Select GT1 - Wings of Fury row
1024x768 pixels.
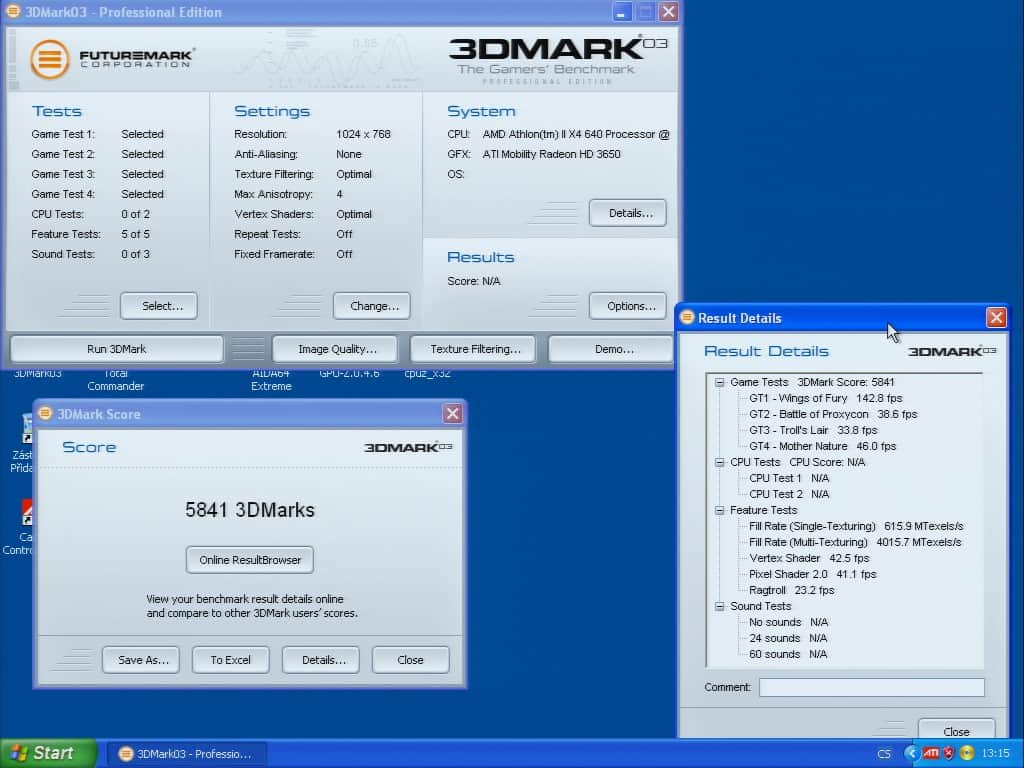click(825, 398)
